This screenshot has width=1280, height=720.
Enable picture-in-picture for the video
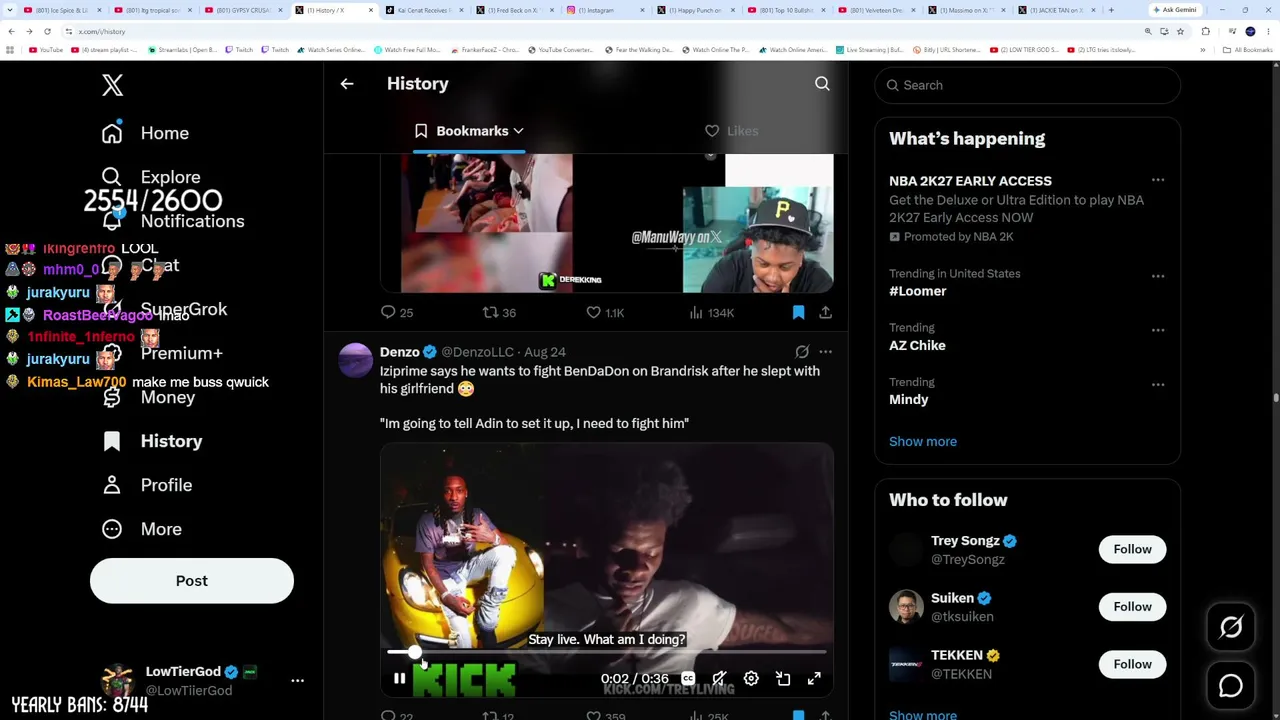[x=783, y=679]
